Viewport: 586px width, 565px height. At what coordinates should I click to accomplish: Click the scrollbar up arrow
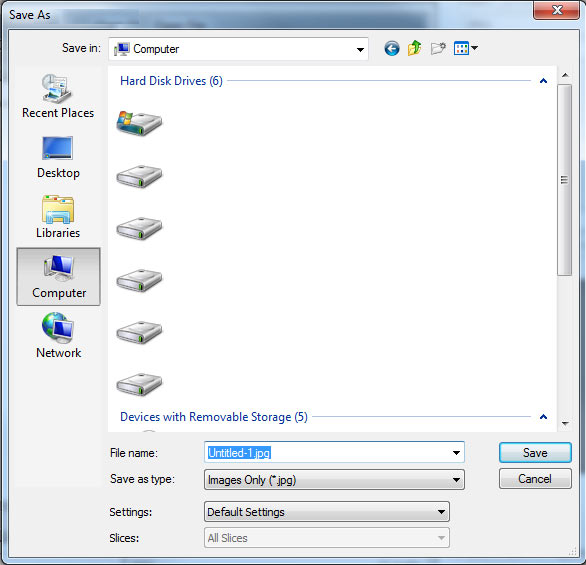point(565,75)
